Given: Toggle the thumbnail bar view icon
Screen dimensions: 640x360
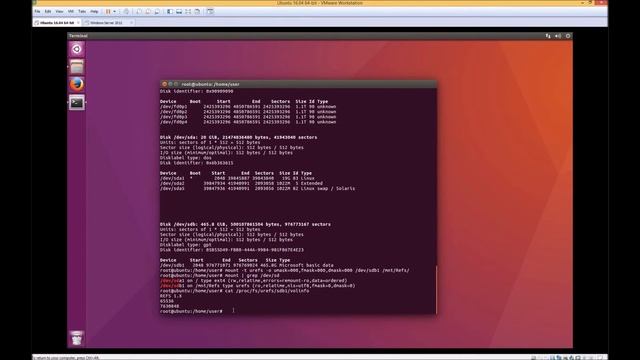Looking at the screenshot, I should click(x=179, y=11).
